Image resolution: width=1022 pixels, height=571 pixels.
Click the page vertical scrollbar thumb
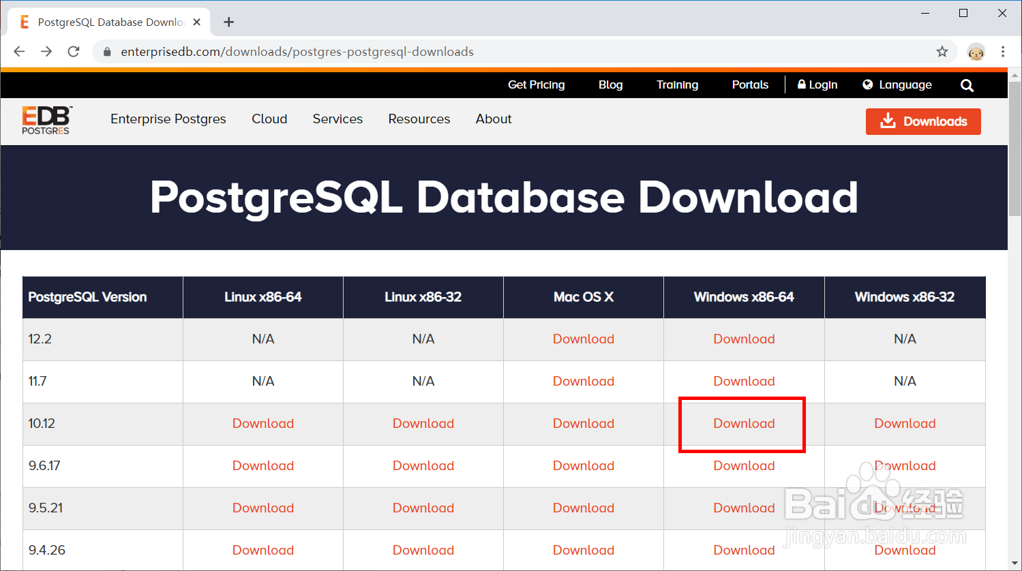point(1015,150)
